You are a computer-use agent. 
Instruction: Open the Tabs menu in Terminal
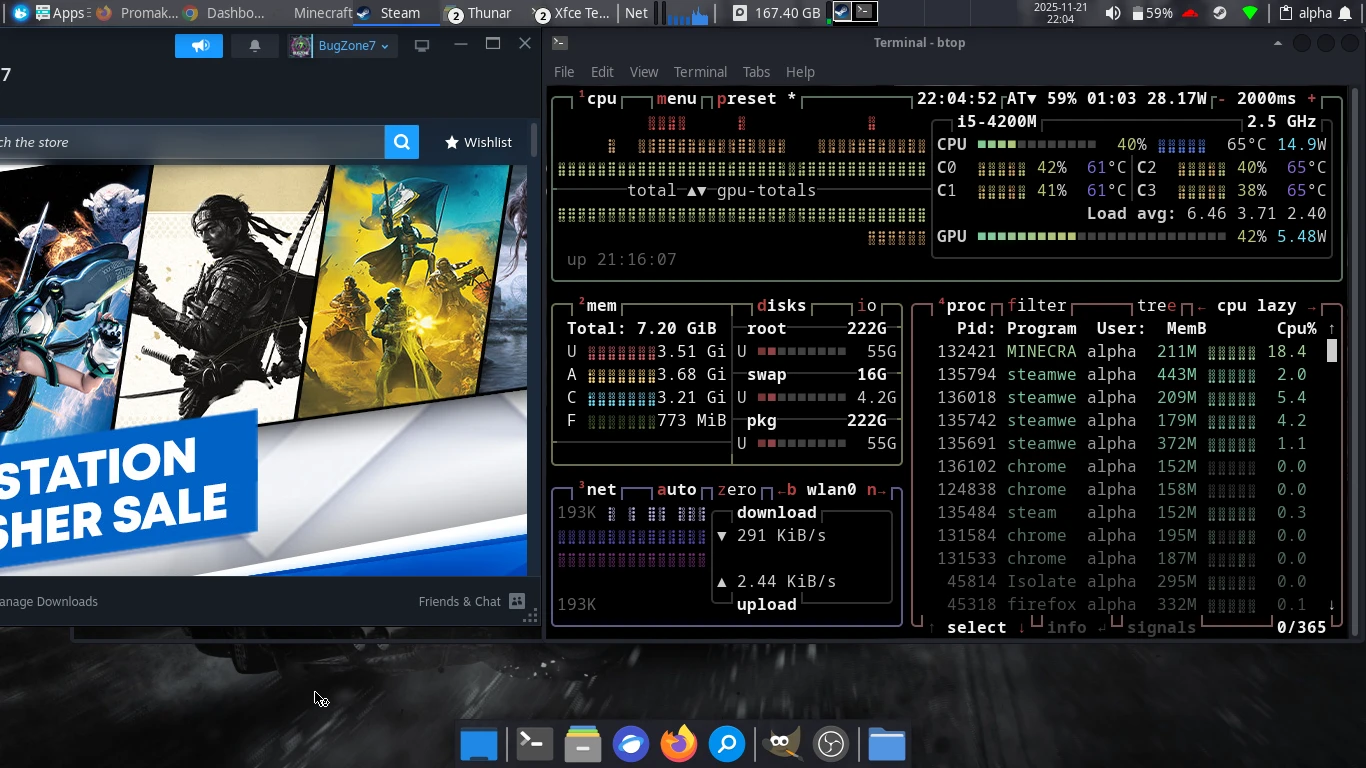click(756, 71)
